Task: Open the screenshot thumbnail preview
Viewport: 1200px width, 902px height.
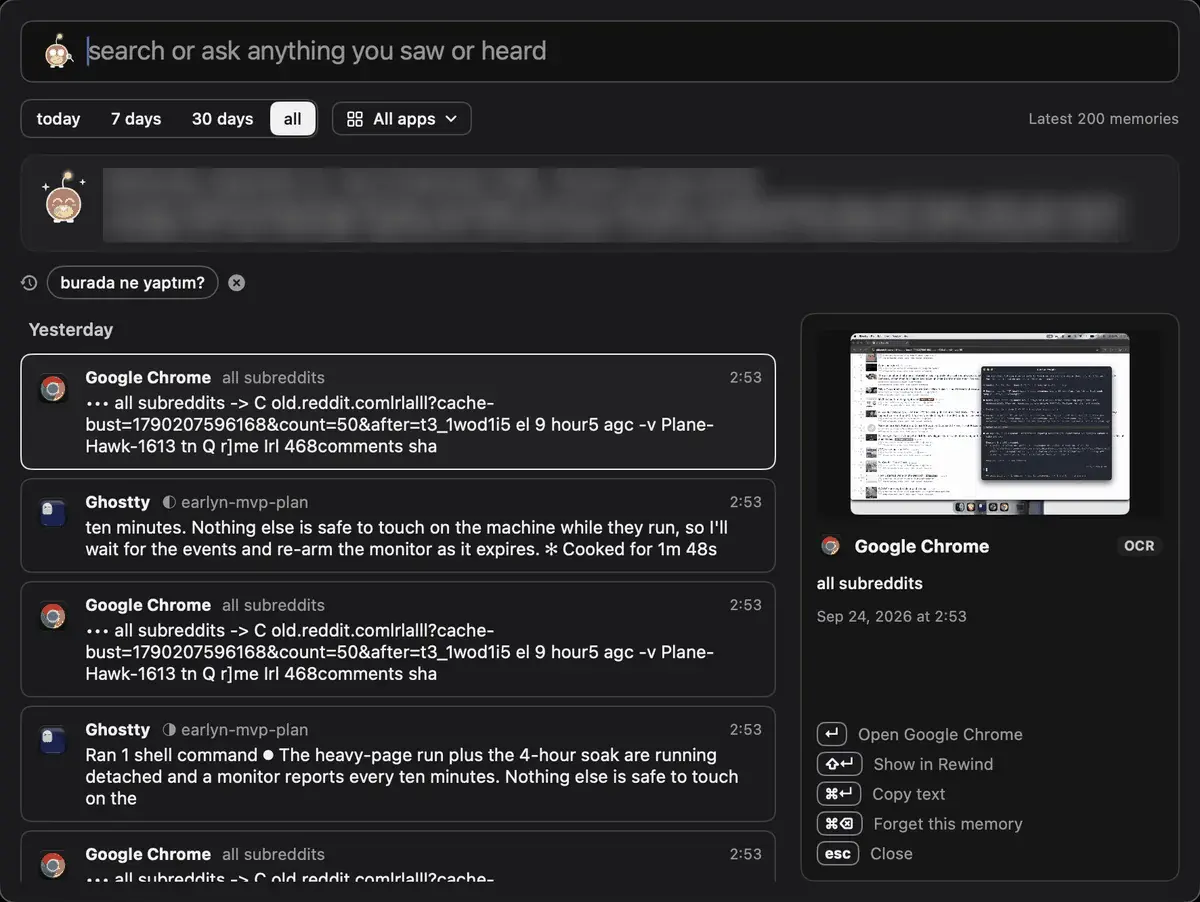Action: coord(989,424)
